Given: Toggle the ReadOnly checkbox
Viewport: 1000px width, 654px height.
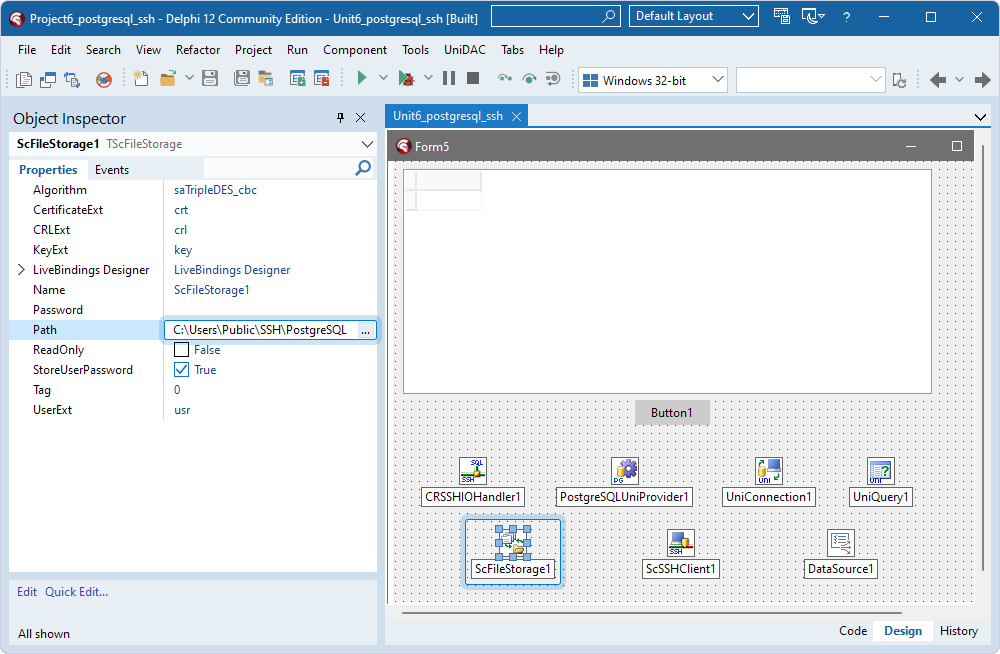Looking at the screenshot, I should (x=181, y=350).
